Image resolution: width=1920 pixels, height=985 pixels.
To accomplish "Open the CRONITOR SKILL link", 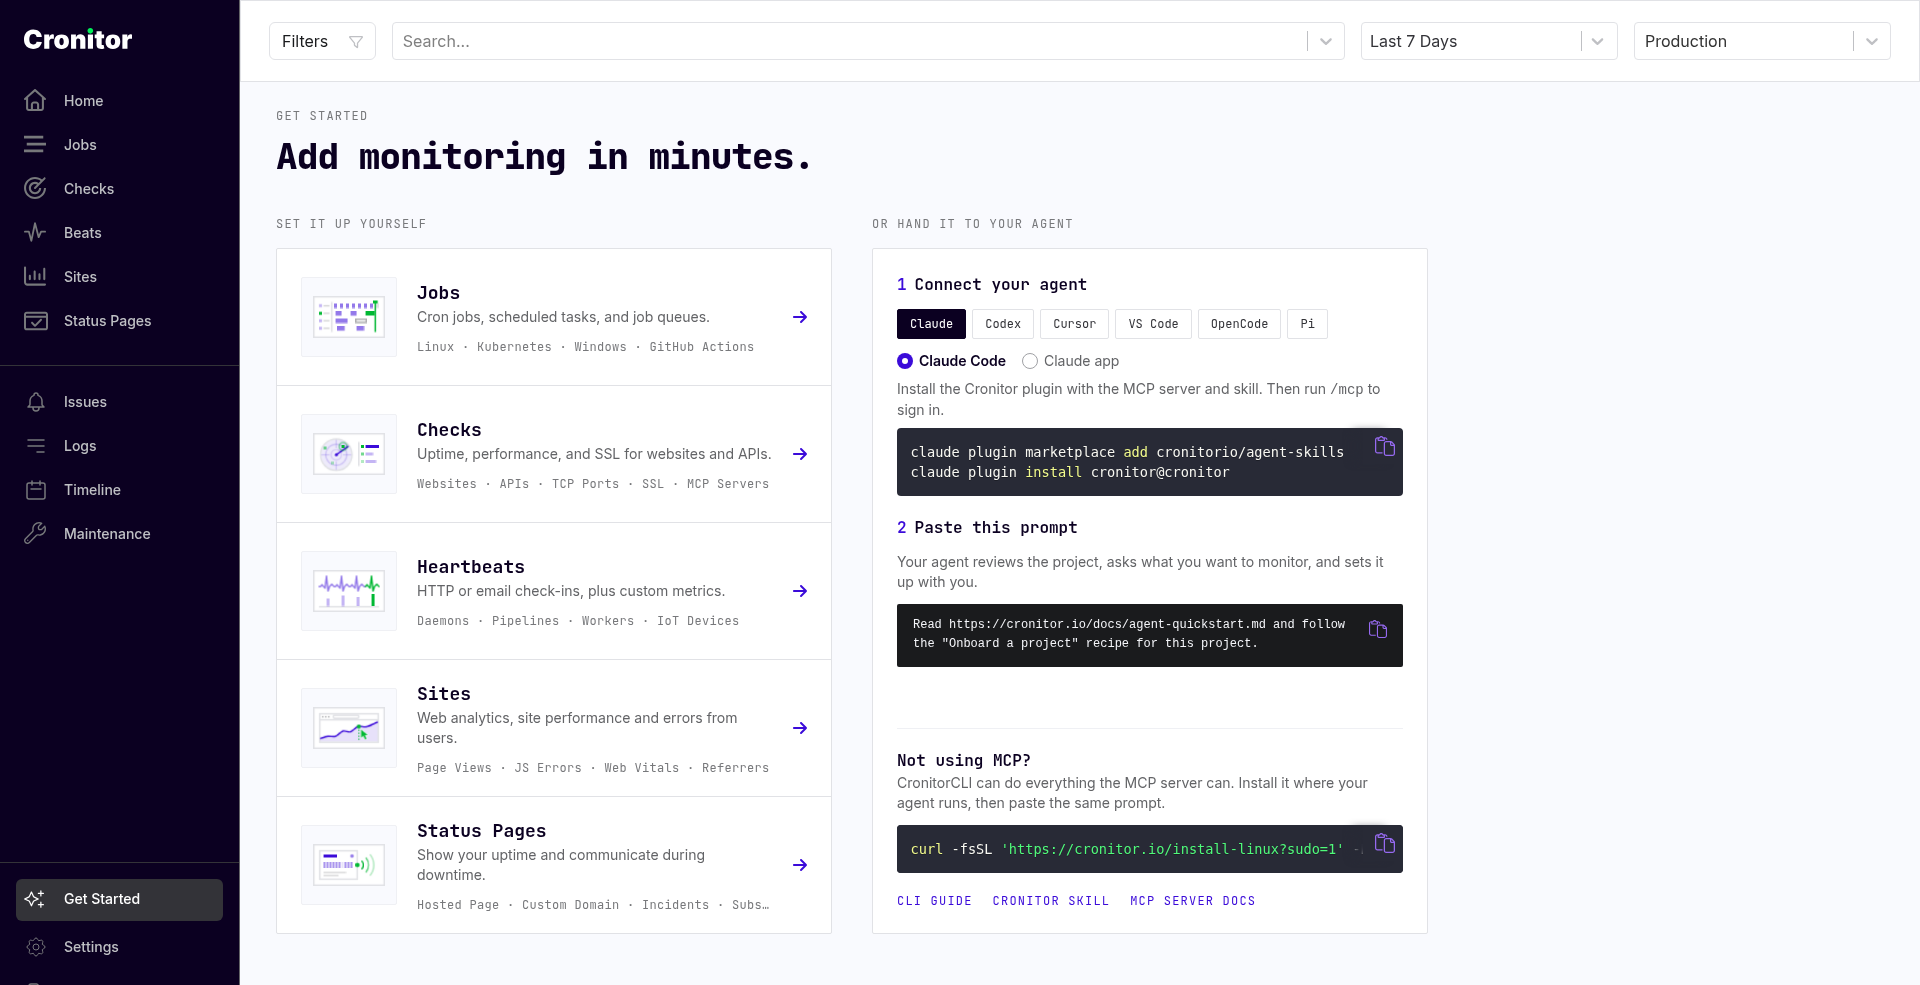I will 1051,901.
